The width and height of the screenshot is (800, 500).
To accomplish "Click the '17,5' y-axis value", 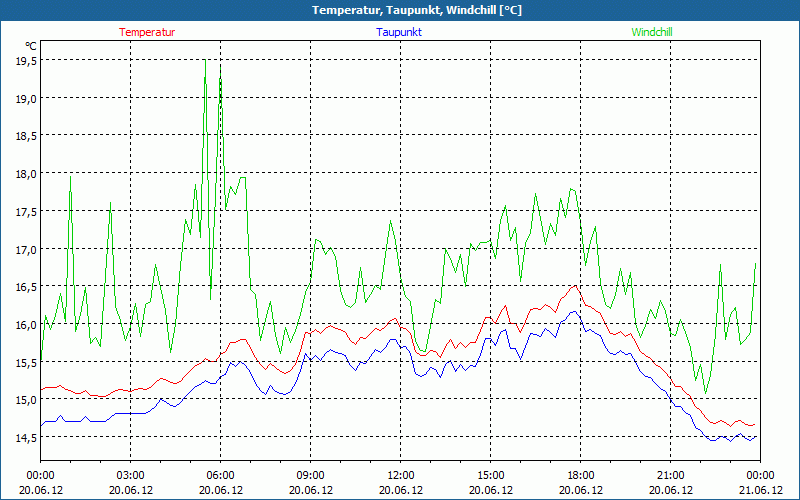I will [x=26, y=212].
